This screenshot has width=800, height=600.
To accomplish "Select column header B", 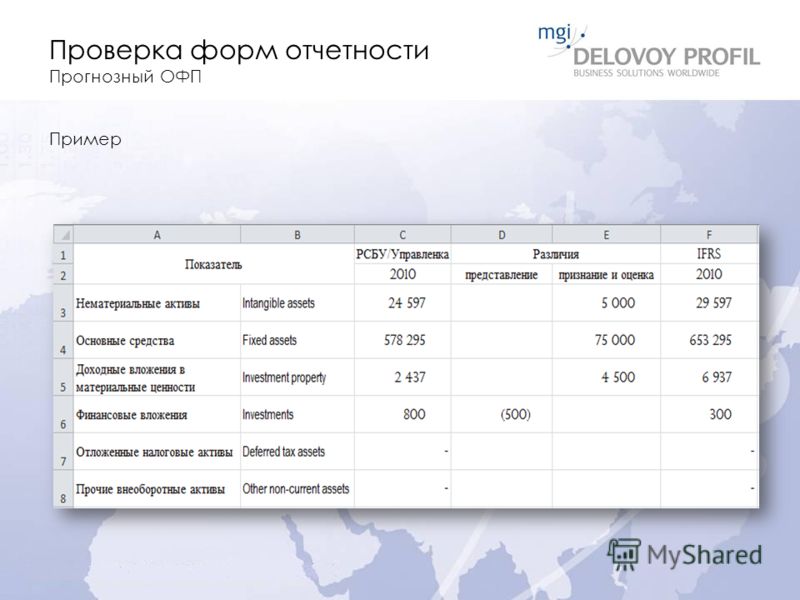I will tap(297, 235).
